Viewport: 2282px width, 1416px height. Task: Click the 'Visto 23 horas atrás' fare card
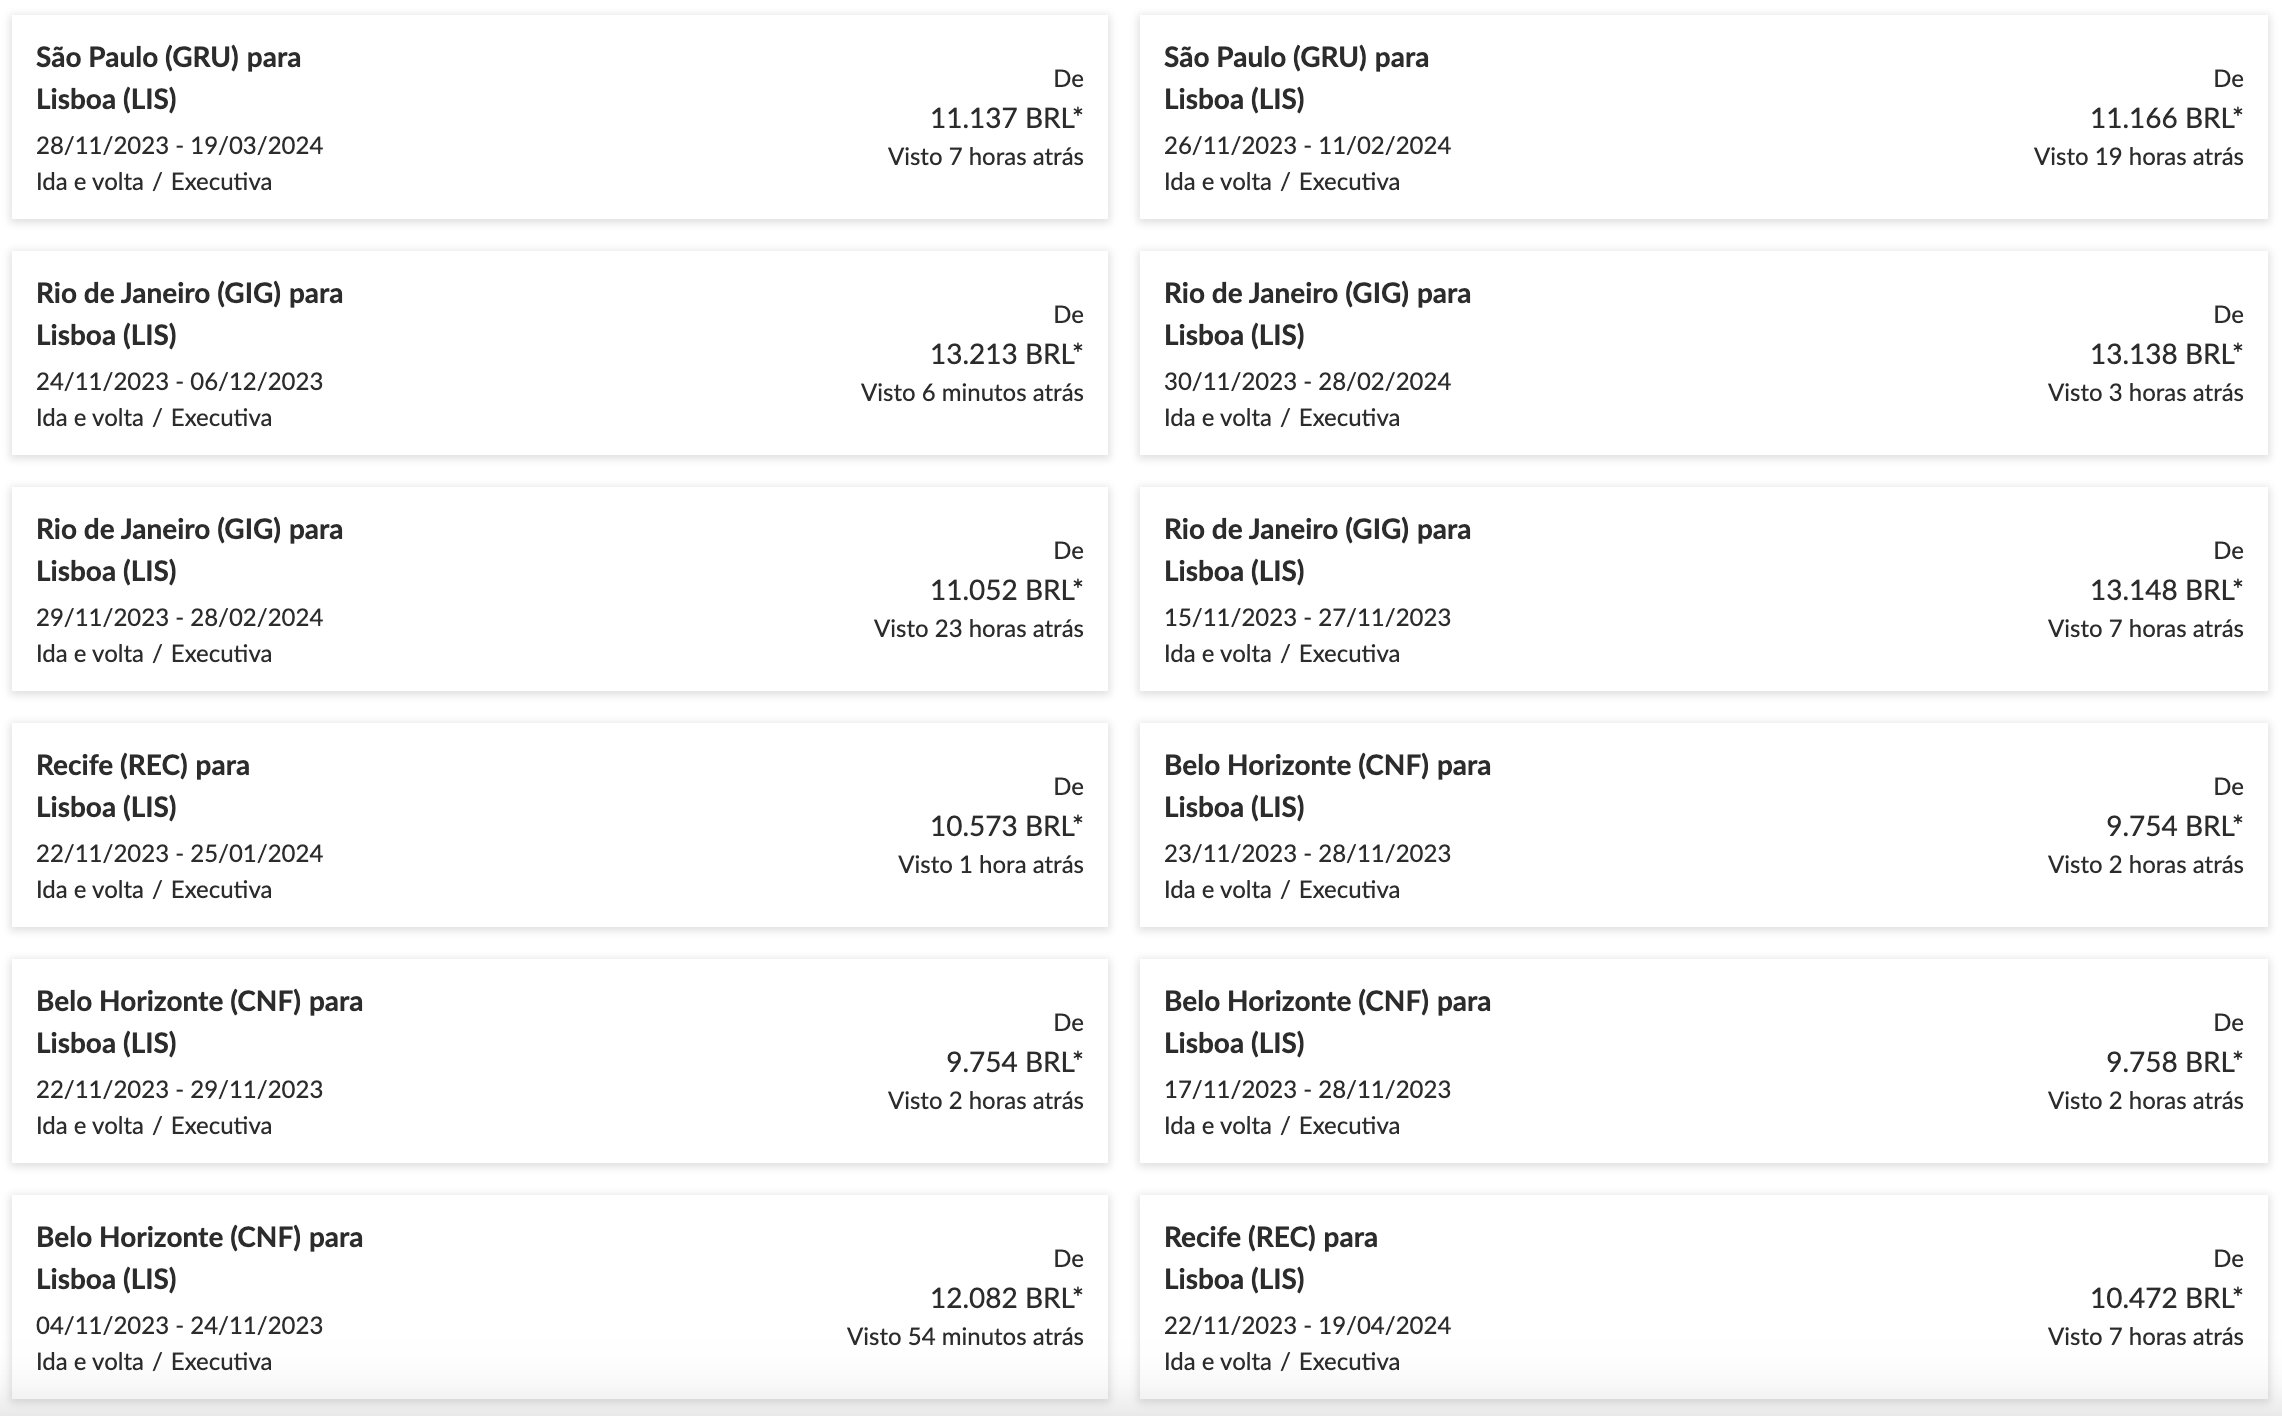coord(978,628)
